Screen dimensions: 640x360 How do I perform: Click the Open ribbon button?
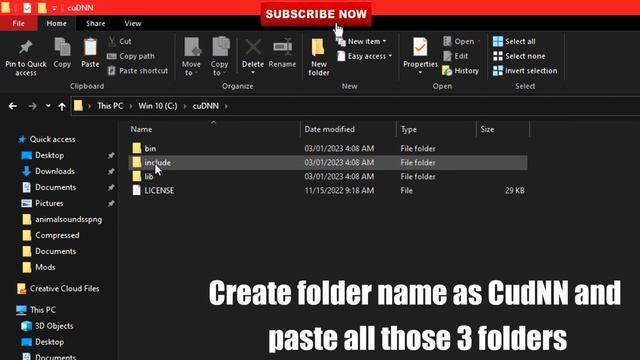pyautogui.click(x=461, y=41)
